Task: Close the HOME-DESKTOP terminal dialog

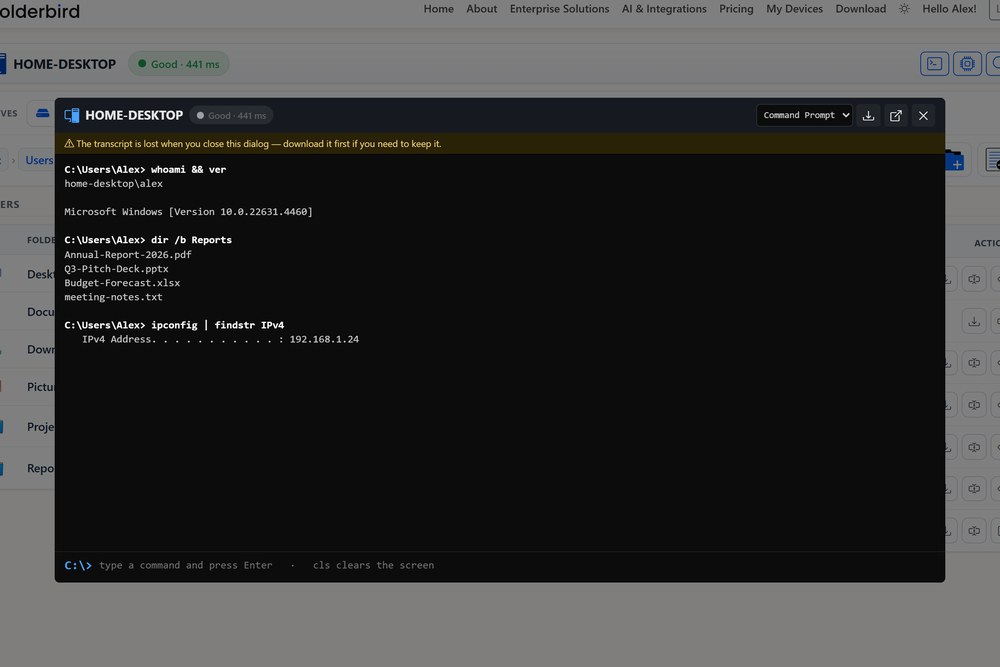Action: tap(923, 115)
